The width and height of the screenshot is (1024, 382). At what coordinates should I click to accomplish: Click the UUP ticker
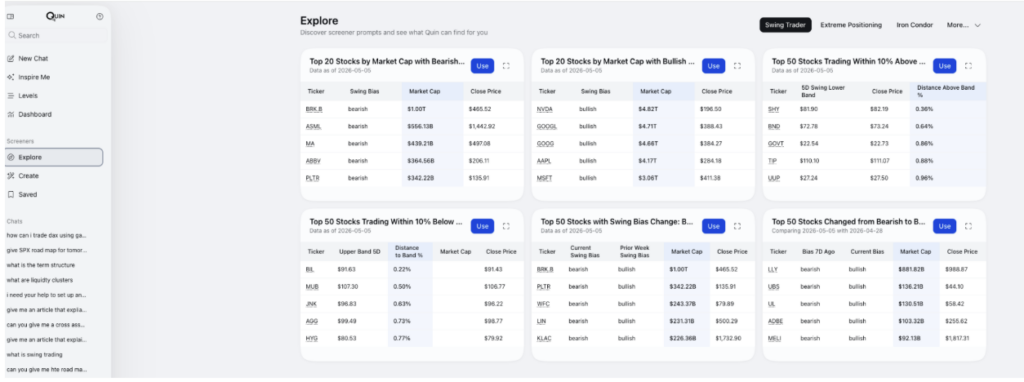click(x=774, y=178)
